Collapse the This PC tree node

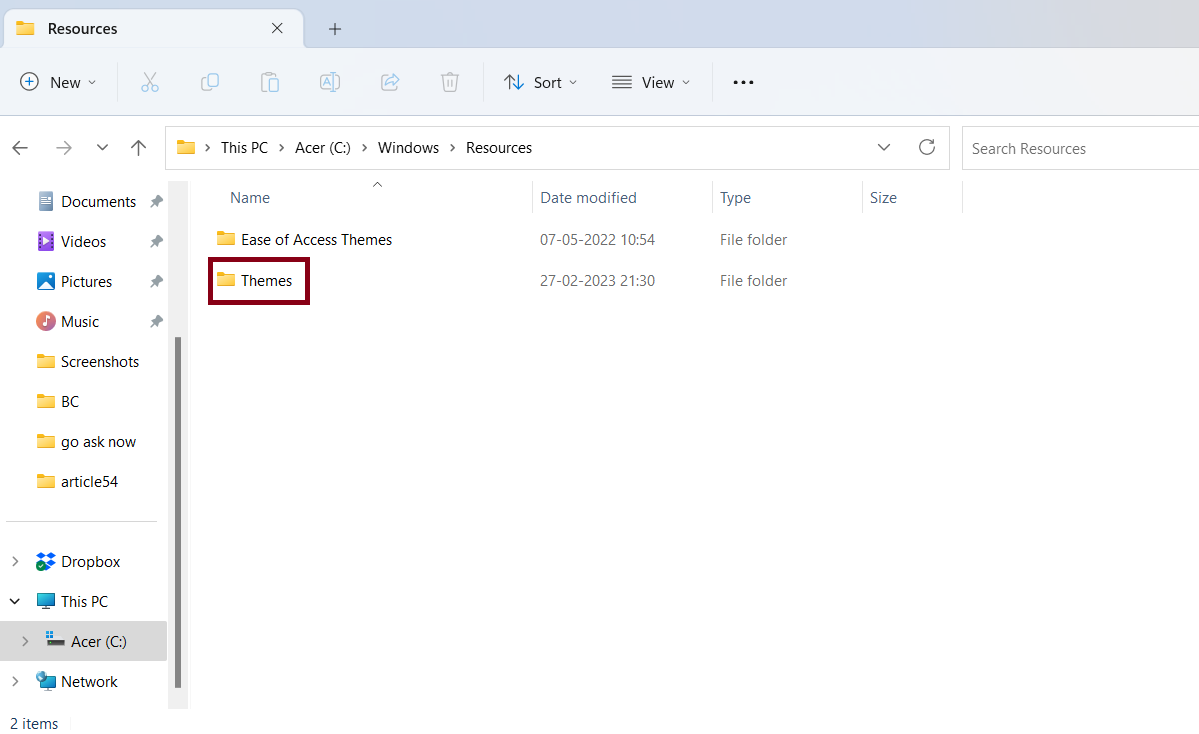(x=15, y=602)
